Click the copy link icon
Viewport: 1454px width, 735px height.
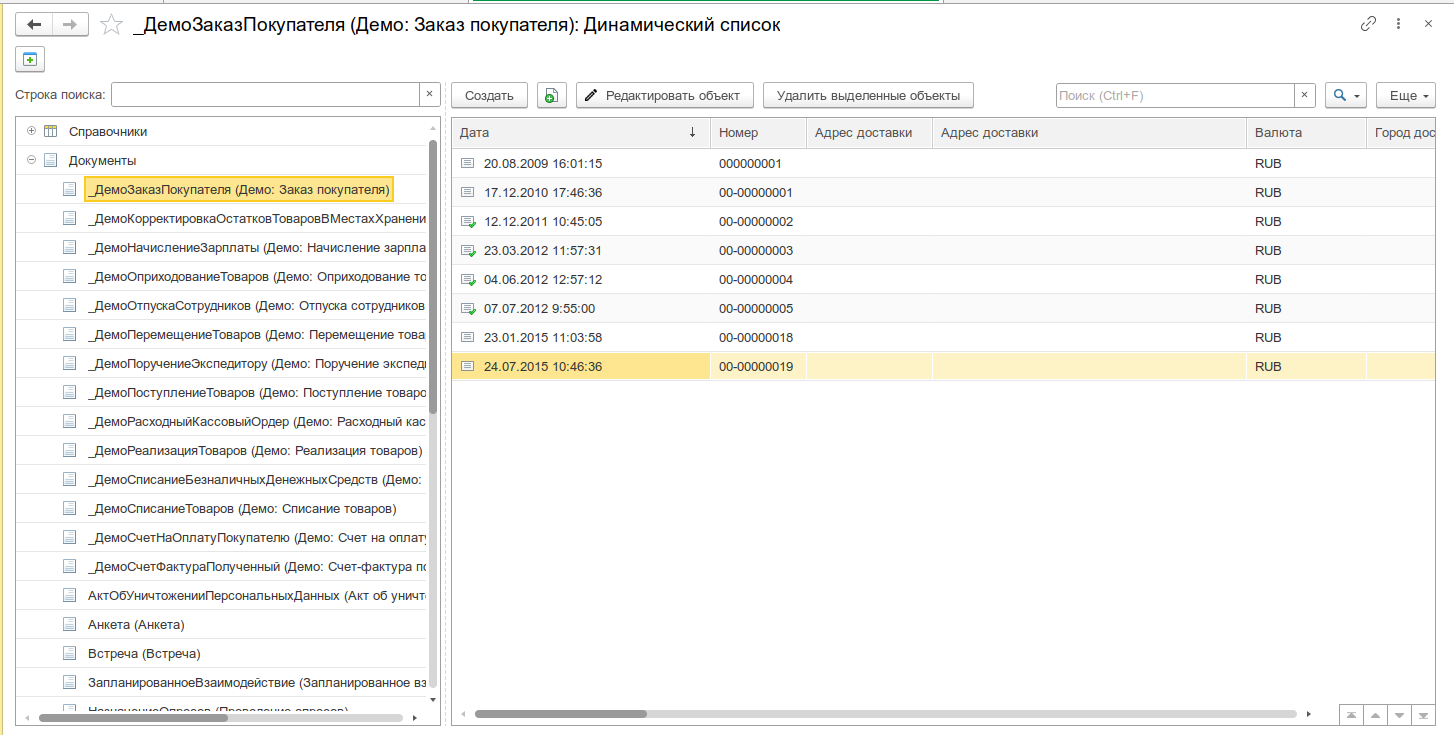pos(1368,24)
